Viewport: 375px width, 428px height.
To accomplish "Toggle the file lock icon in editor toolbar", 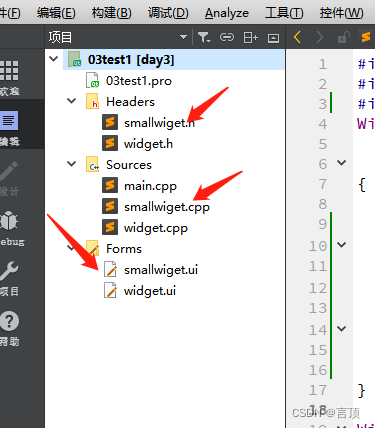I will point(344,37).
